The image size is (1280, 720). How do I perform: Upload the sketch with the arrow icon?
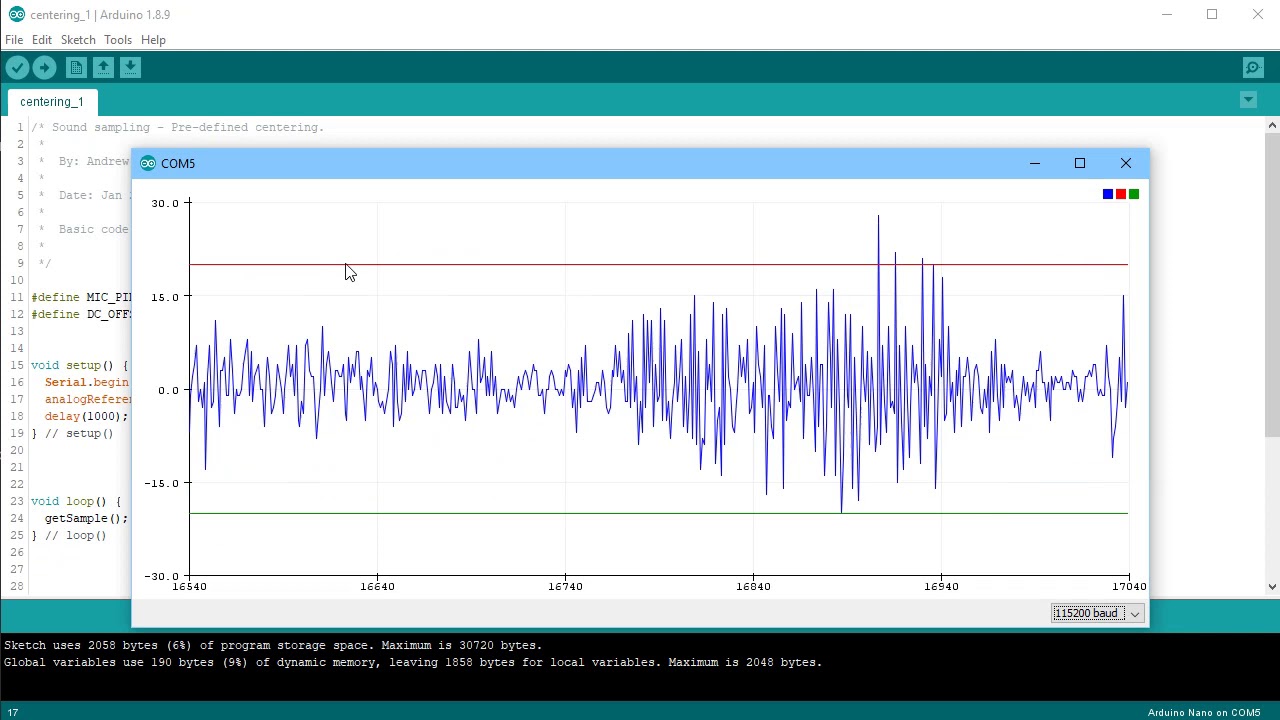(44, 67)
